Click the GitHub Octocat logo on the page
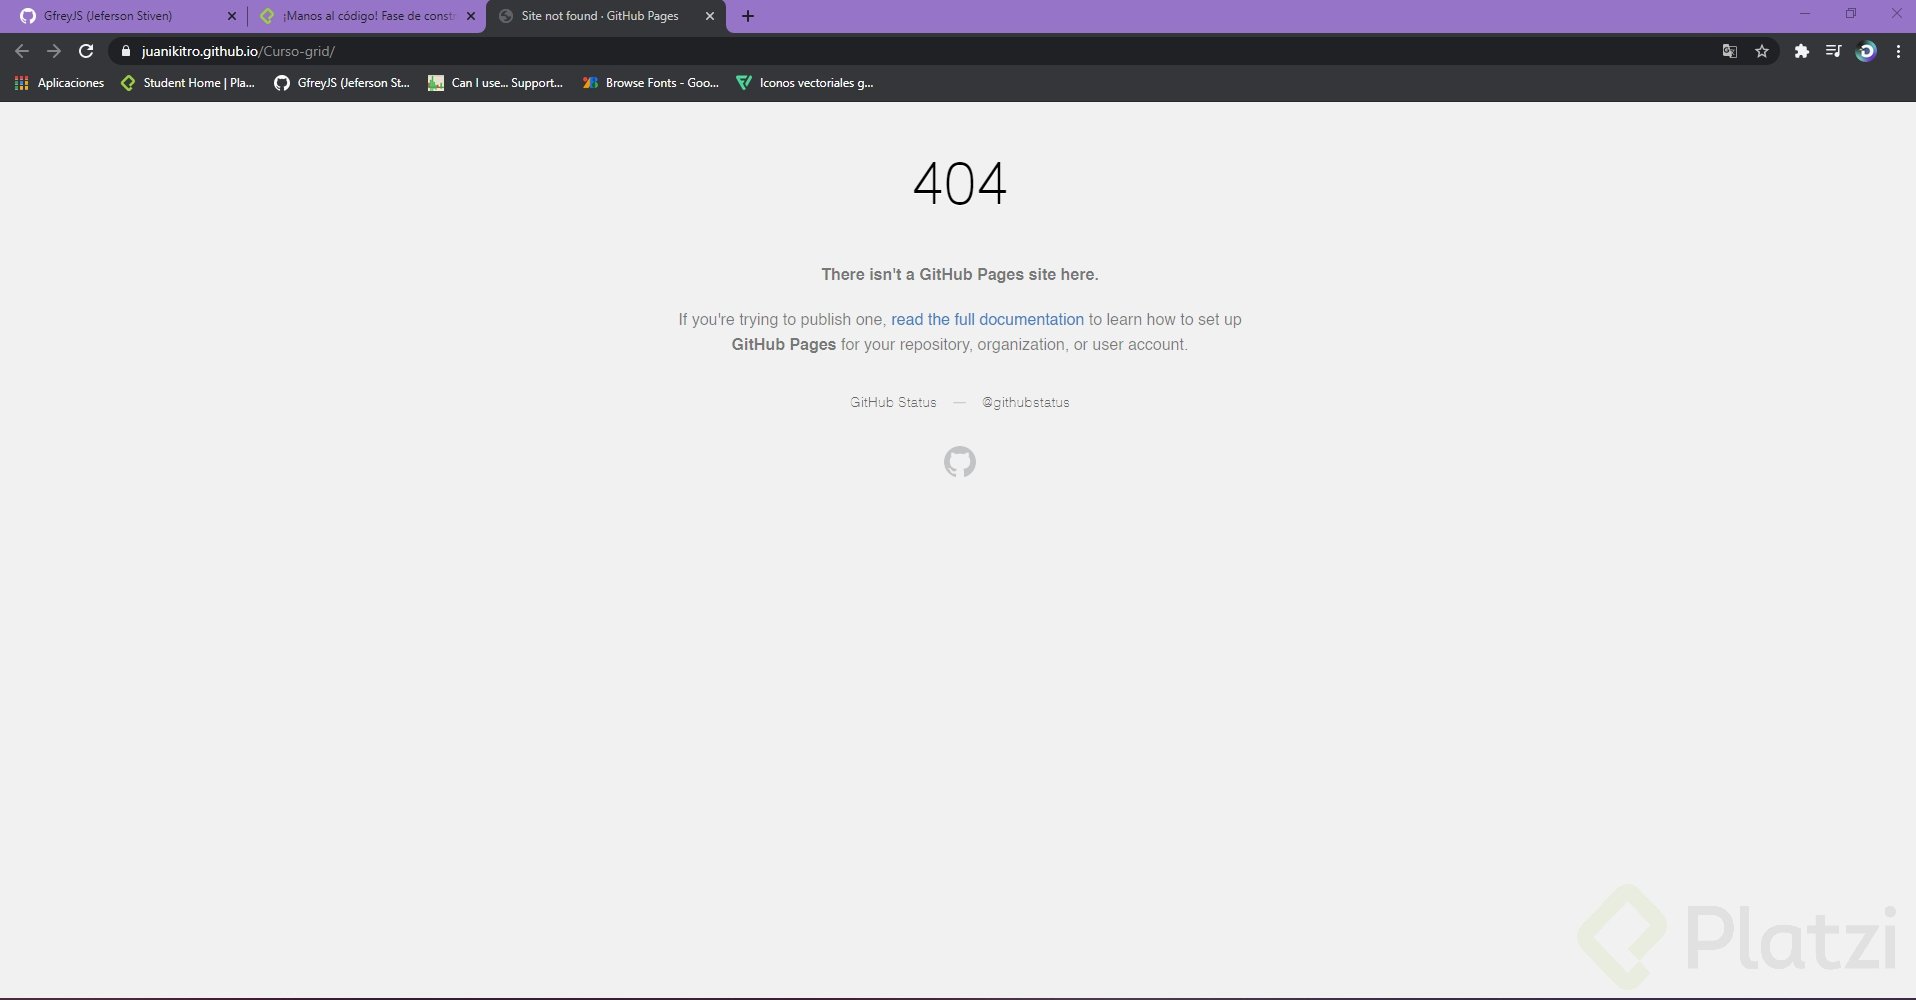This screenshot has width=1916, height=1000. 958,461
